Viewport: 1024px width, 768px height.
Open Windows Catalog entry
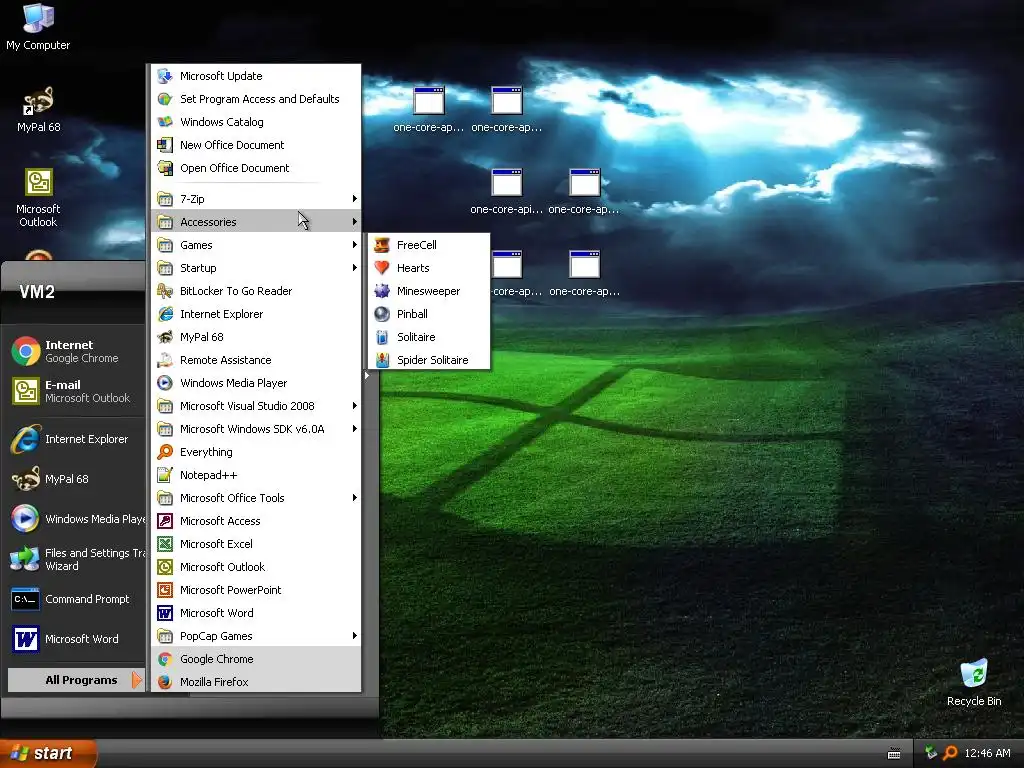[256, 122]
